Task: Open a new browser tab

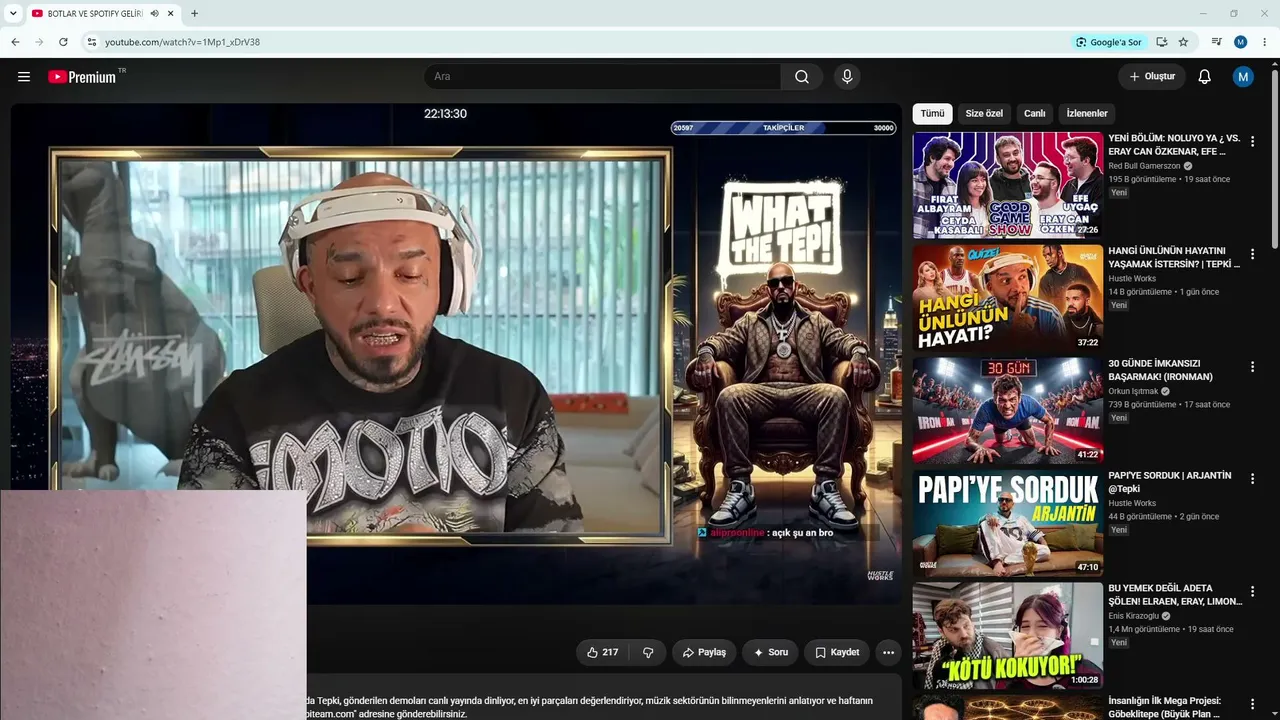Action: click(194, 14)
